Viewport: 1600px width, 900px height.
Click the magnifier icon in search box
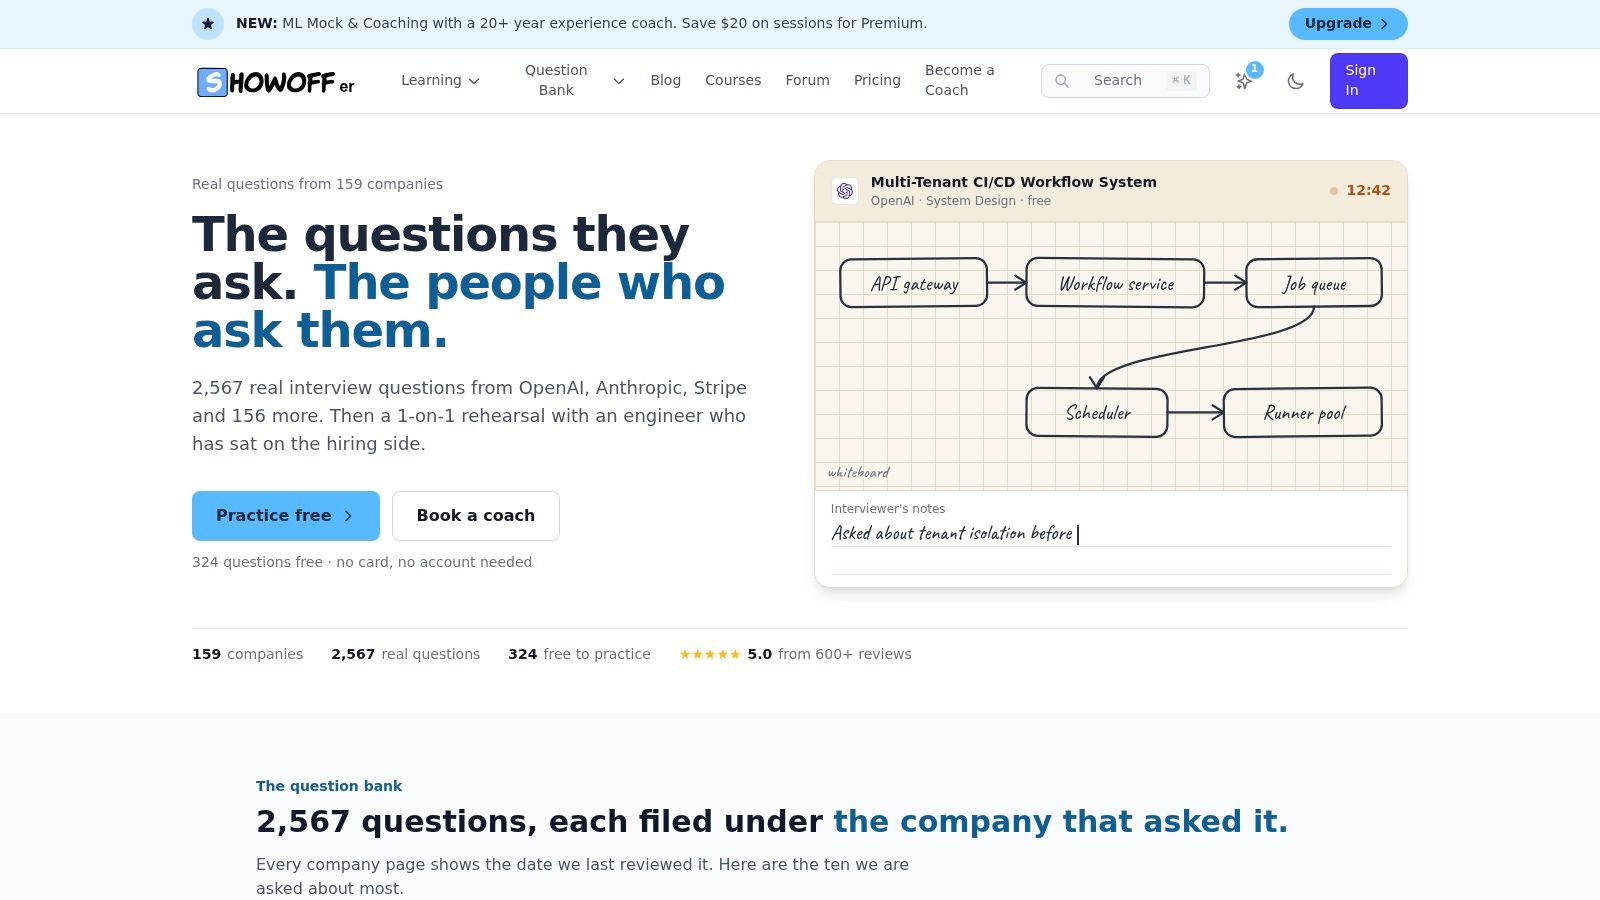[1062, 81]
